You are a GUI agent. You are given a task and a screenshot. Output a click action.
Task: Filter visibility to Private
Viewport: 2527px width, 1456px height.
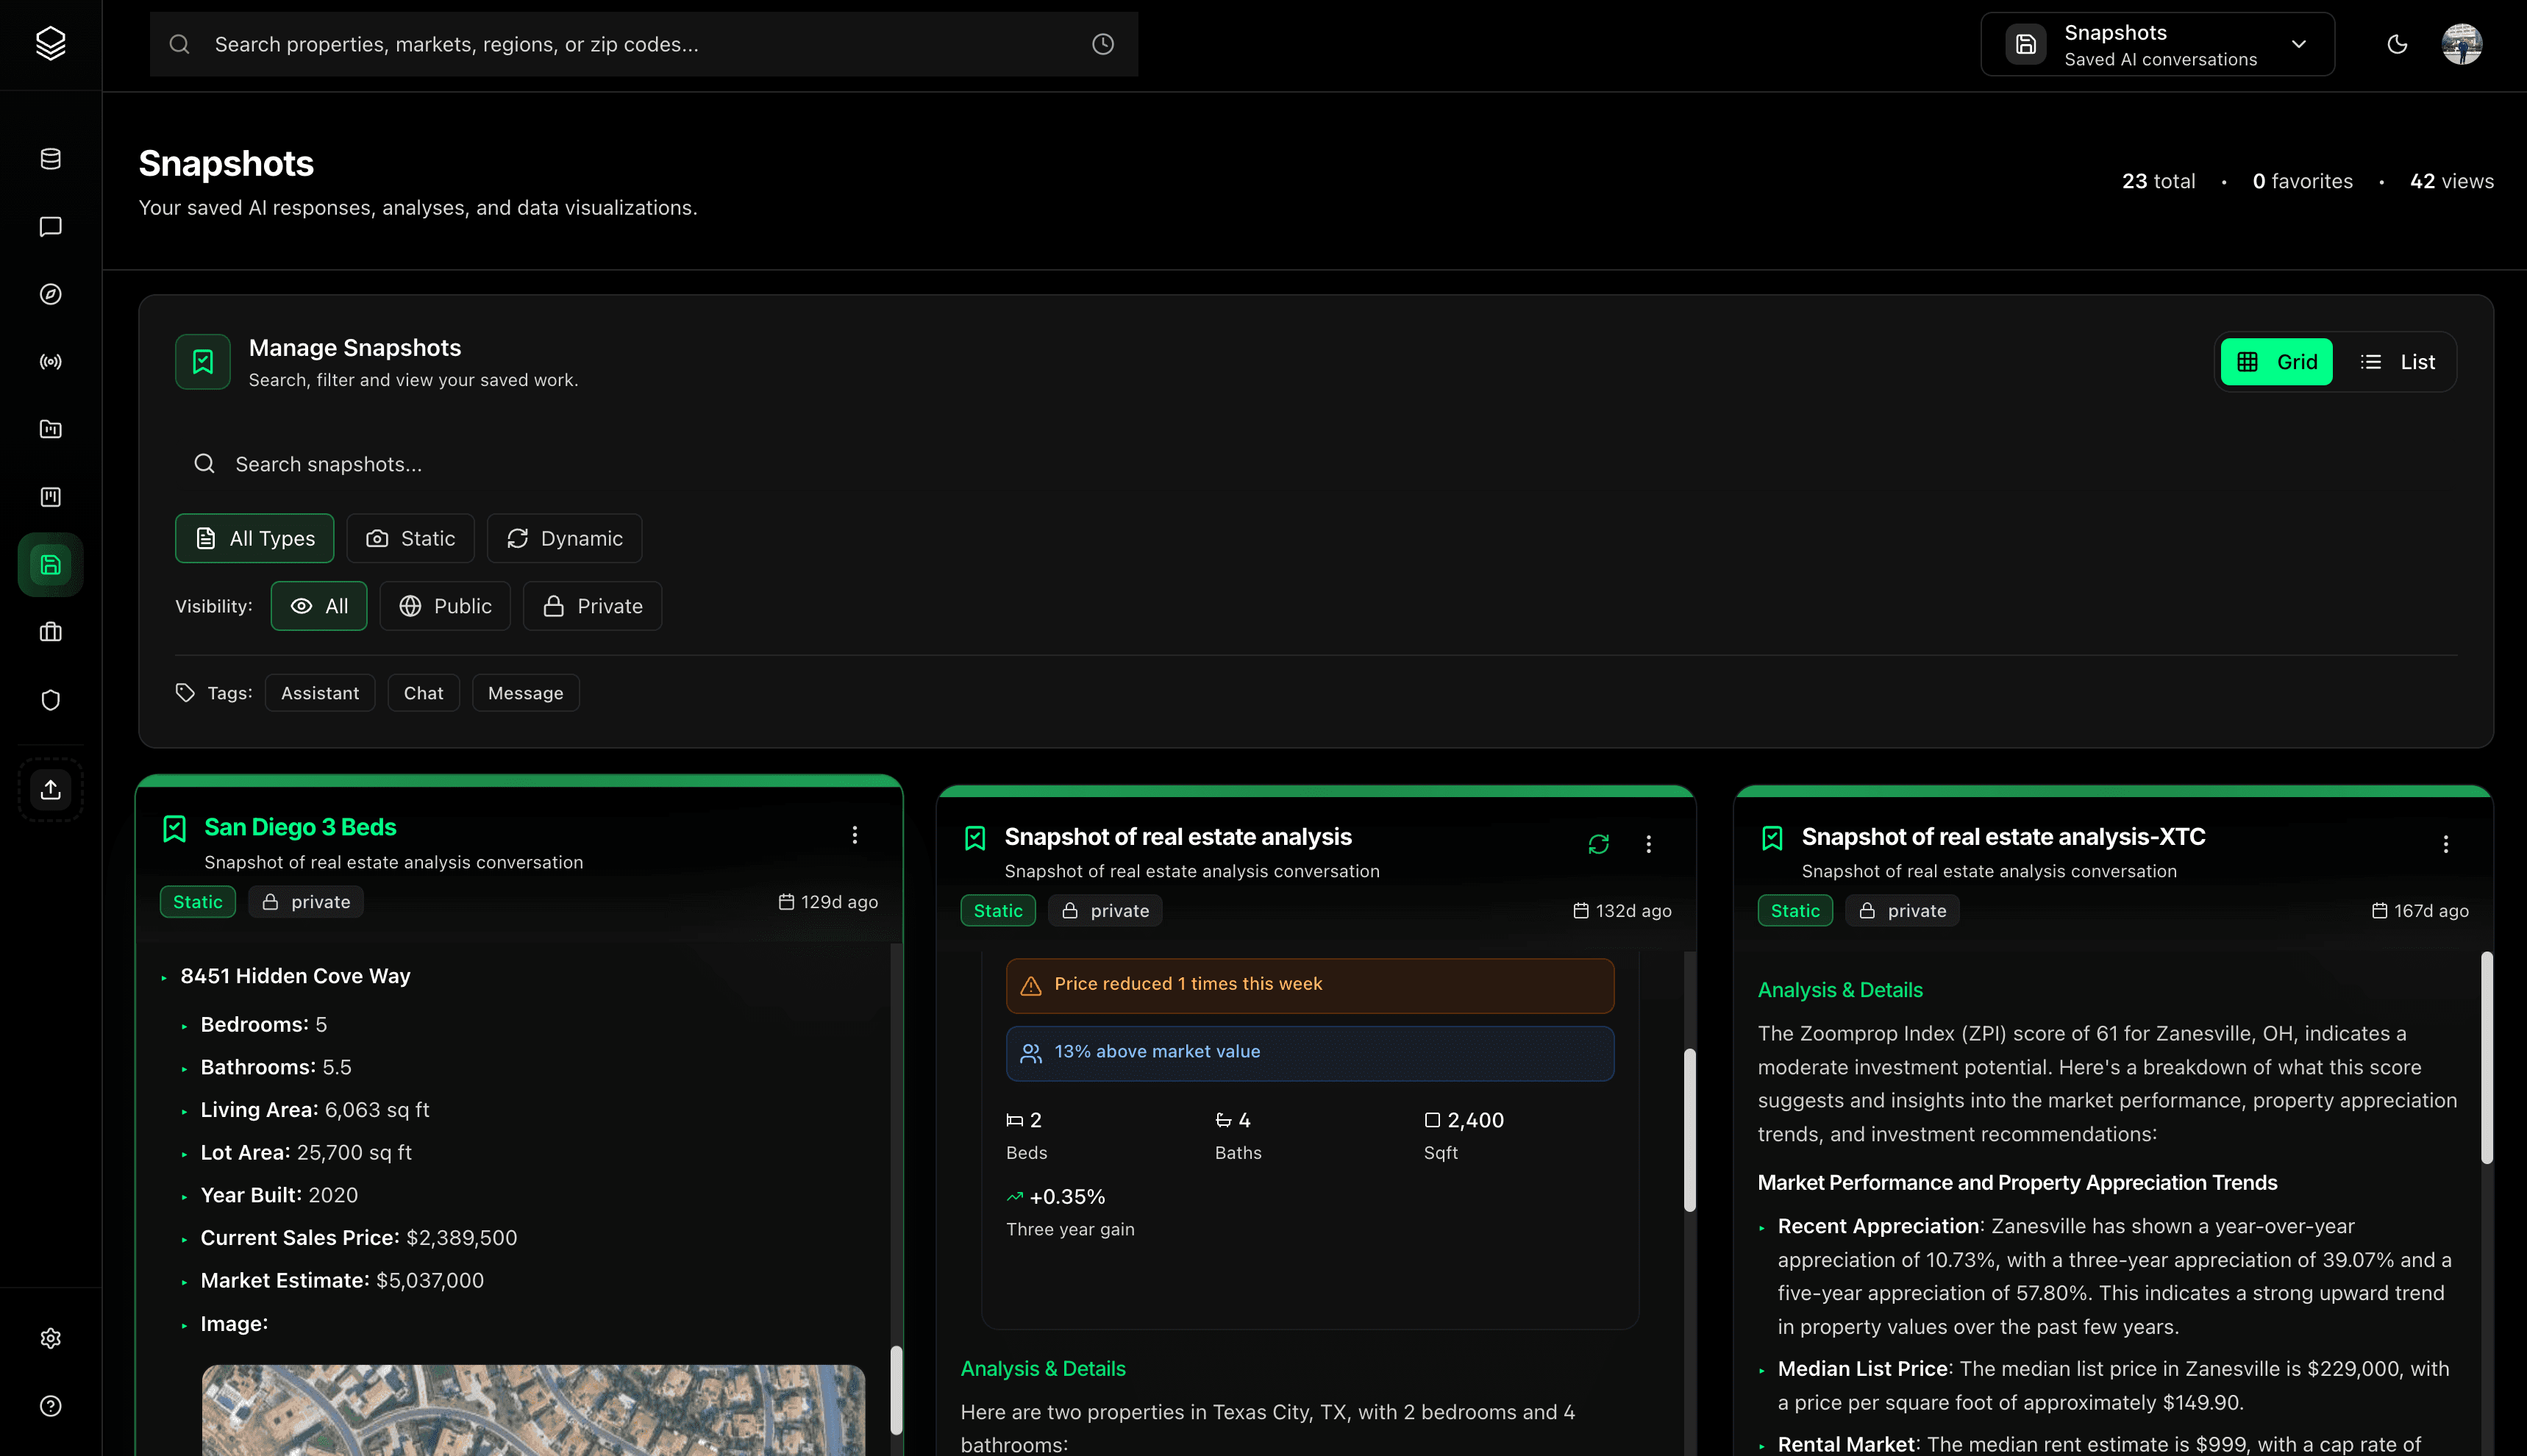coord(592,606)
